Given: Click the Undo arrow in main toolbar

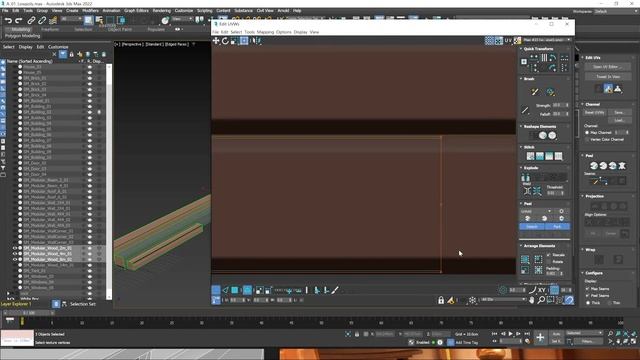Looking at the screenshot, I should click(8, 20).
